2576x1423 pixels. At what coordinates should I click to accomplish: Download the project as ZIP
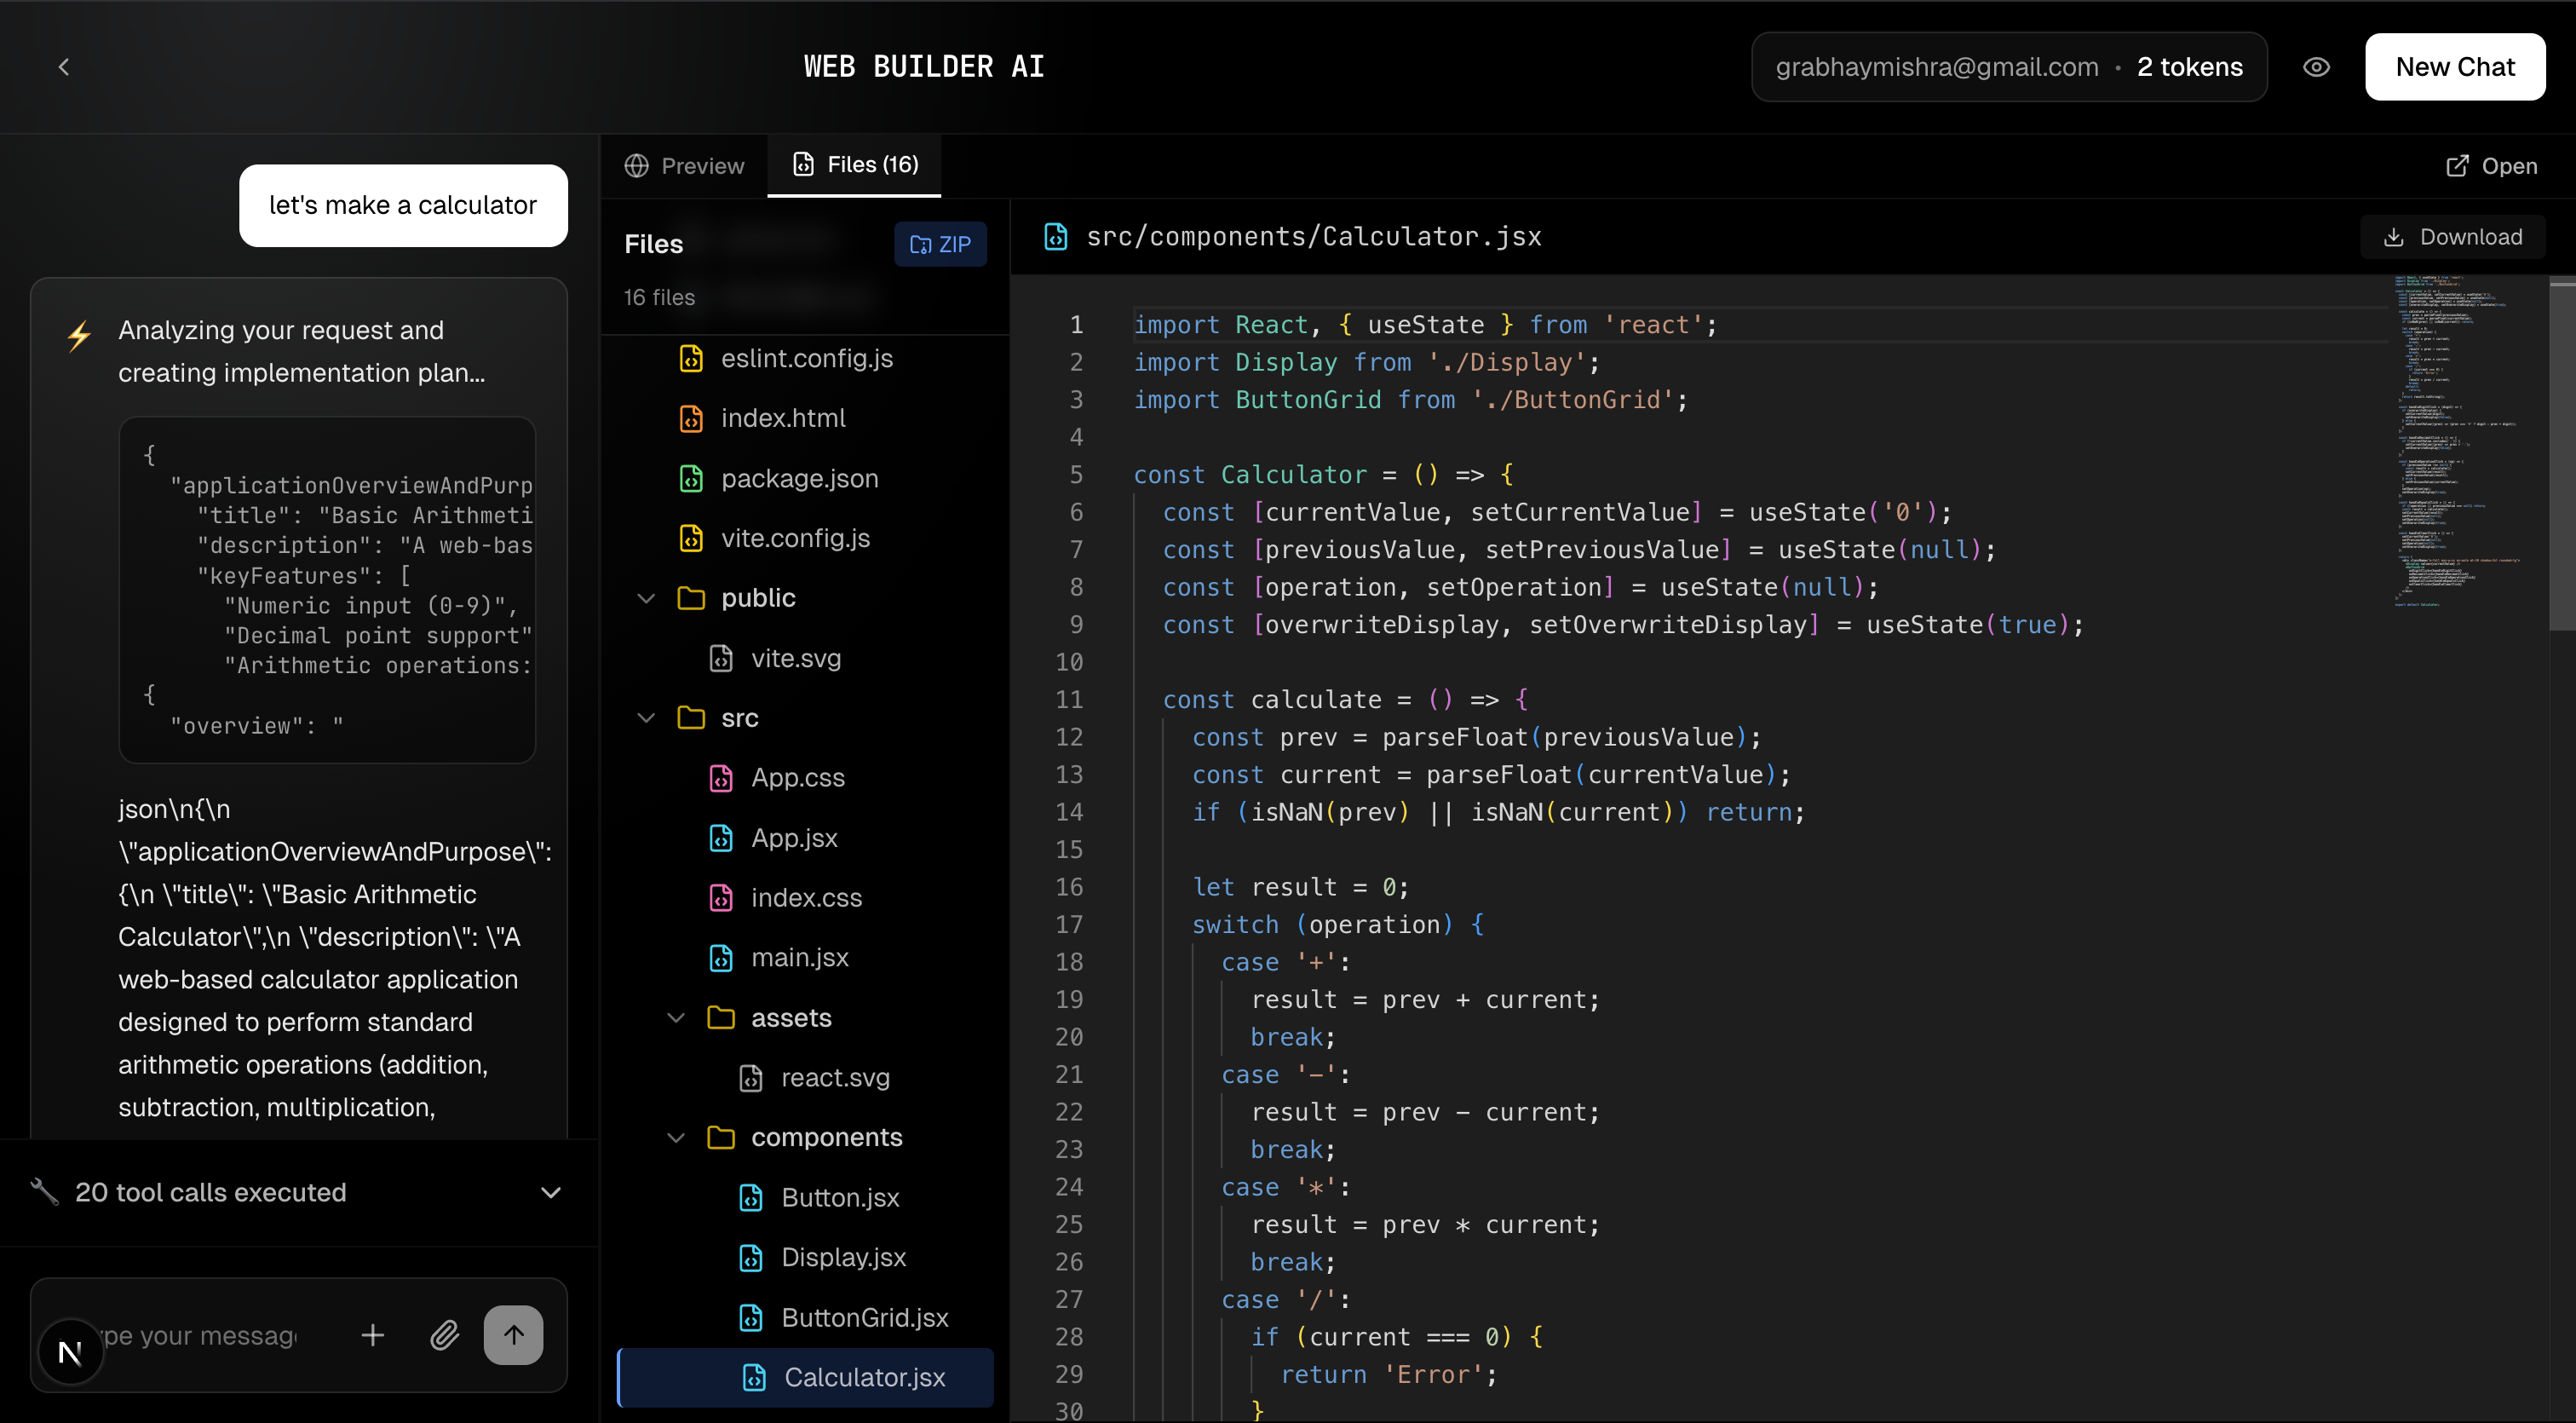[939, 244]
